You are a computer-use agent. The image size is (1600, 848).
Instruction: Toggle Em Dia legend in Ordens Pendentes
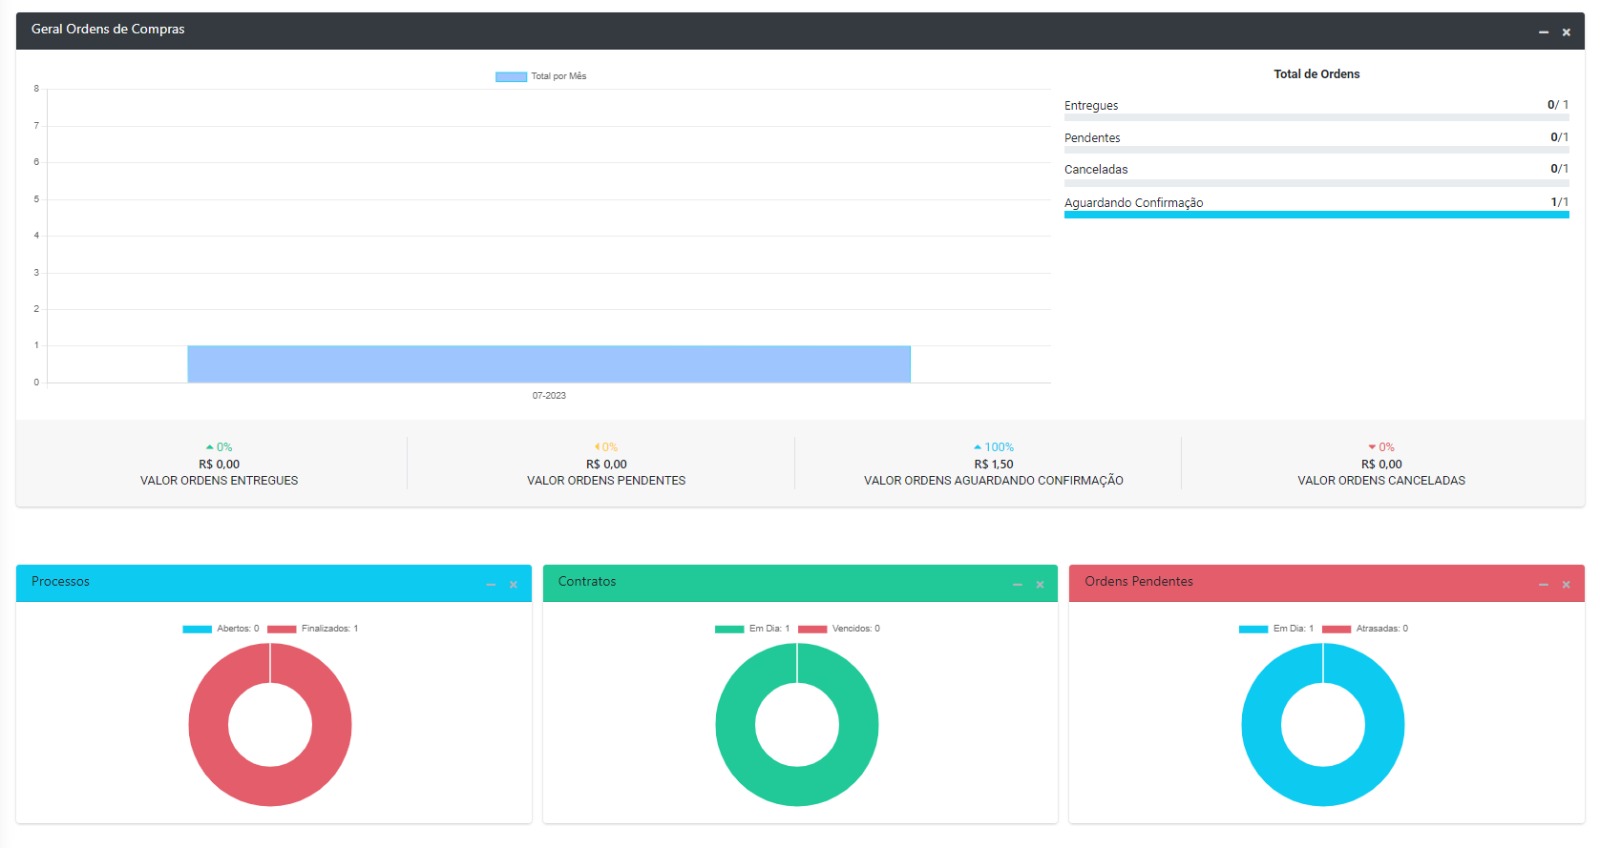tap(1276, 629)
